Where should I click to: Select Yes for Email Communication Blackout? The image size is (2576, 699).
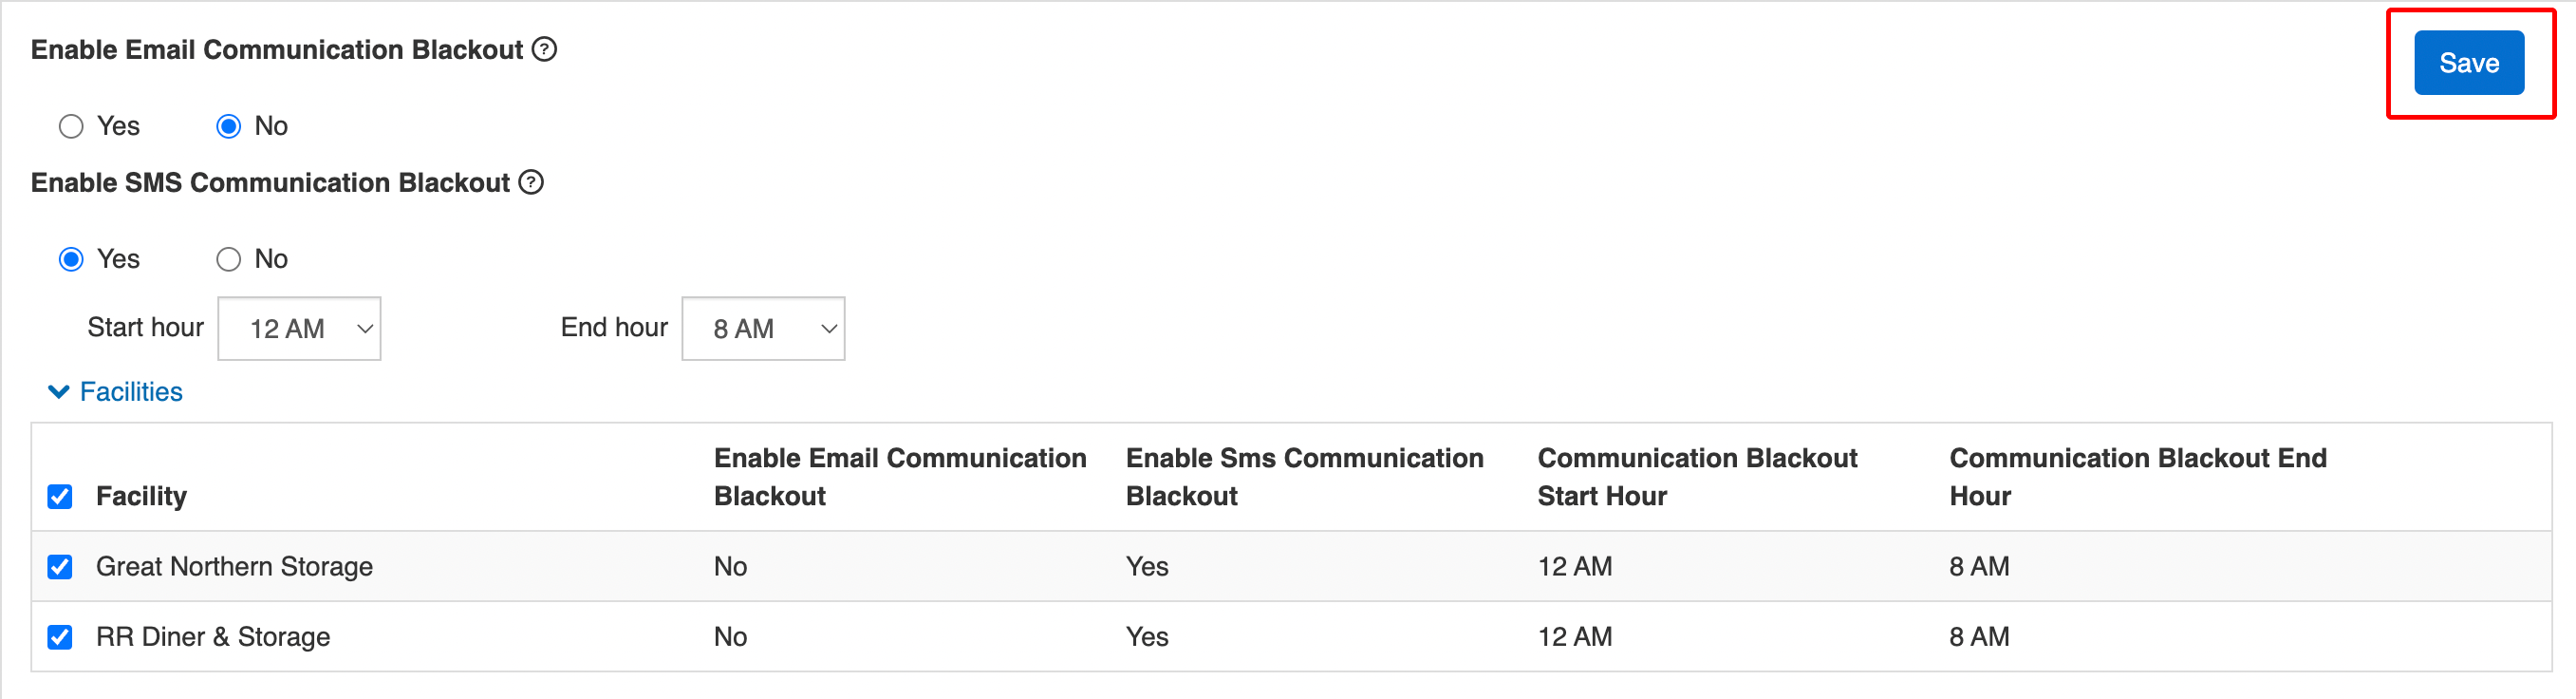click(71, 126)
